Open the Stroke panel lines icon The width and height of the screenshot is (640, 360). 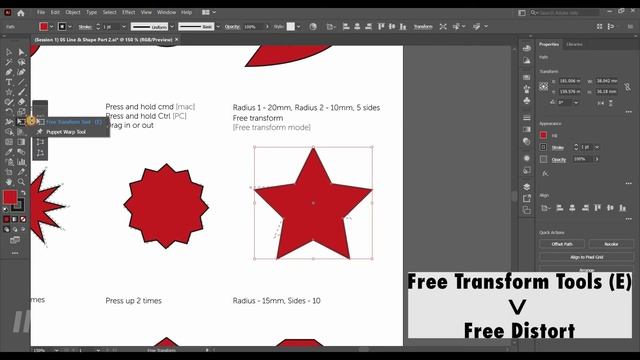pos(527,118)
